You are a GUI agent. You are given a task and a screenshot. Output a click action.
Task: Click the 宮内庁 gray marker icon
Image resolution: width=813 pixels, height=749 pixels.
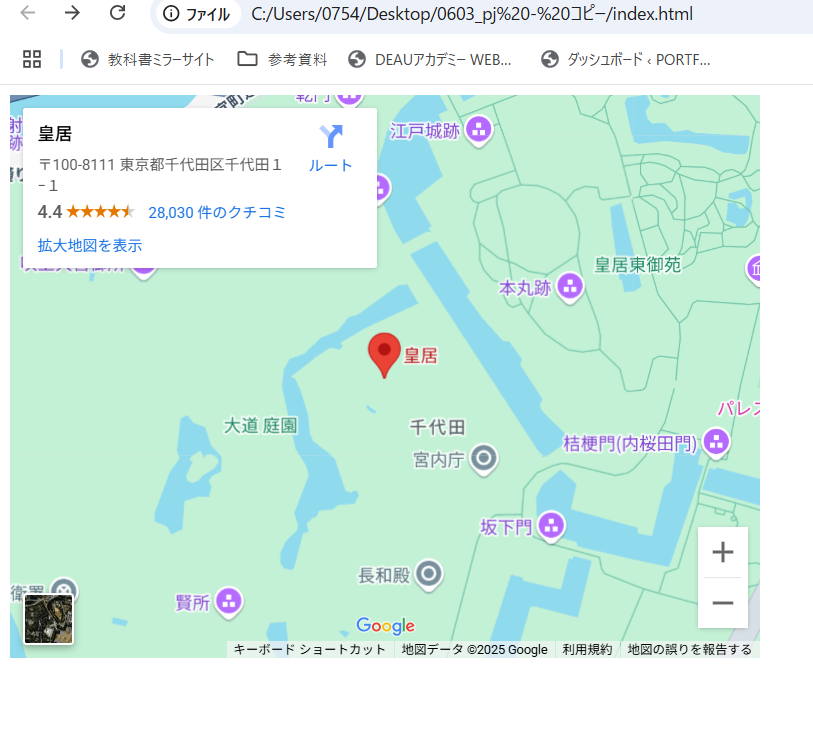[484, 459]
